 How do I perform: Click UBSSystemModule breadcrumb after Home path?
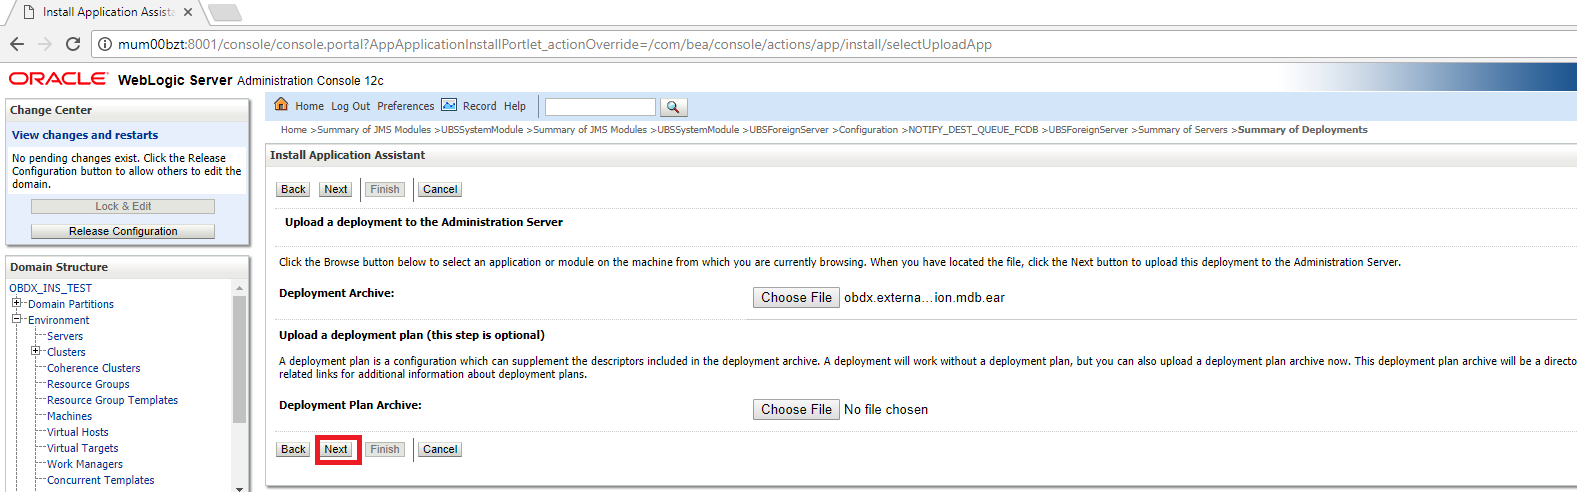click(482, 130)
